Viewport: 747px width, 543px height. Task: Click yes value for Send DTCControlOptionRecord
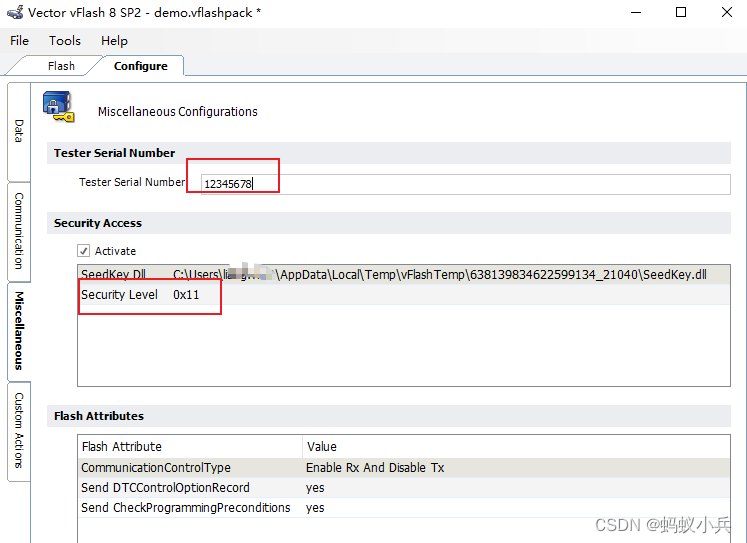coord(315,488)
